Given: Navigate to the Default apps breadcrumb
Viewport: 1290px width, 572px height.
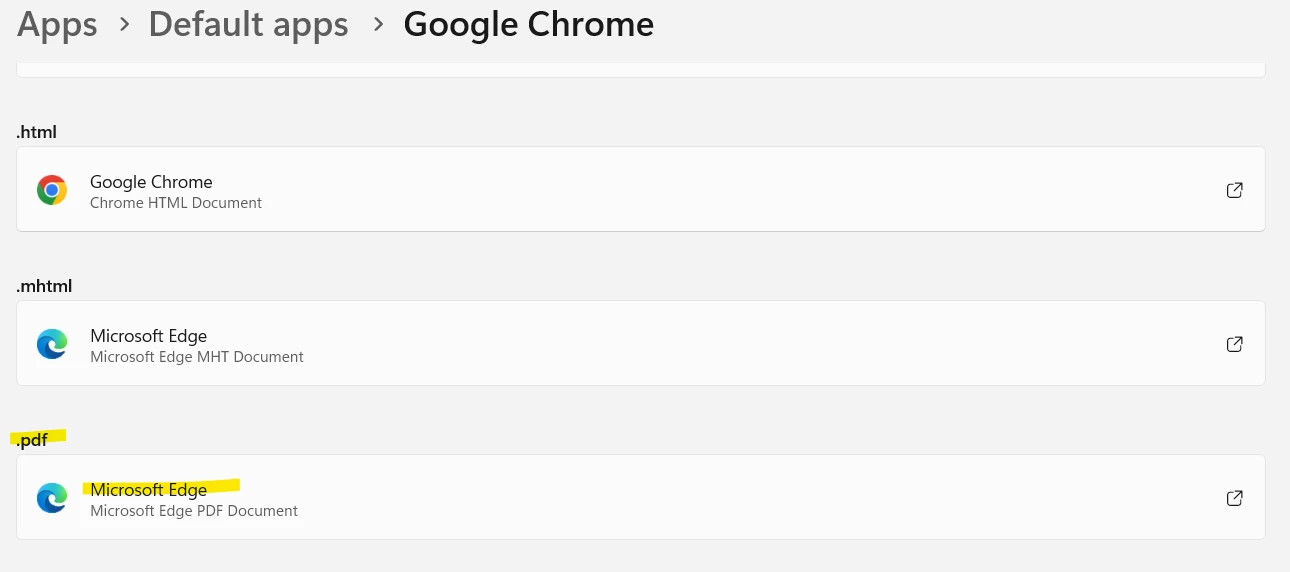Looking at the screenshot, I should click(x=248, y=24).
